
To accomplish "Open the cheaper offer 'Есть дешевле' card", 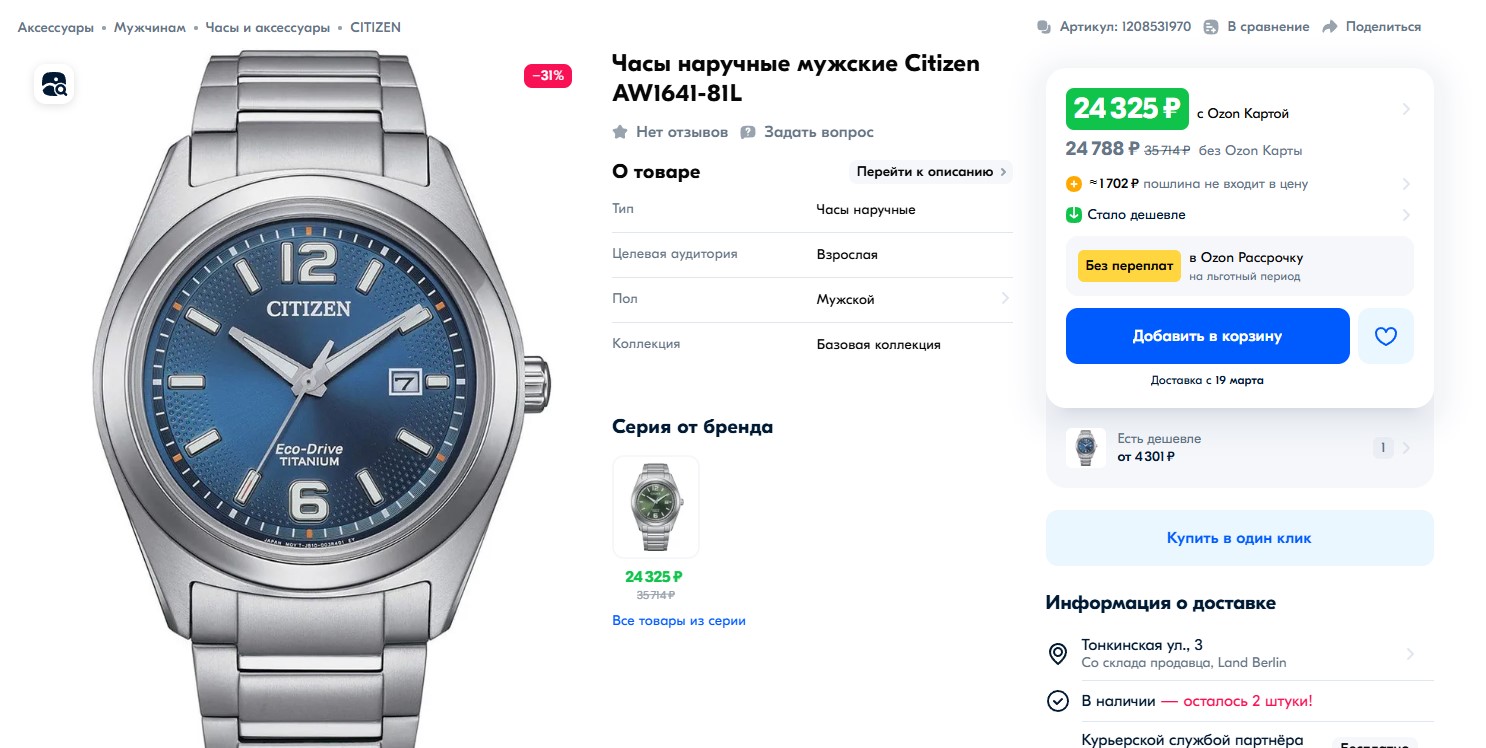I will [1239, 448].
